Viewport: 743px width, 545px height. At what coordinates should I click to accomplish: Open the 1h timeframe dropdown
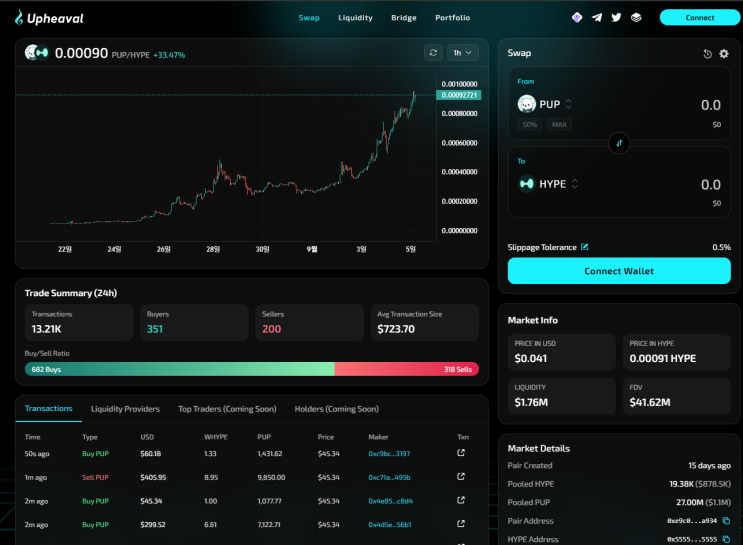coord(462,53)
